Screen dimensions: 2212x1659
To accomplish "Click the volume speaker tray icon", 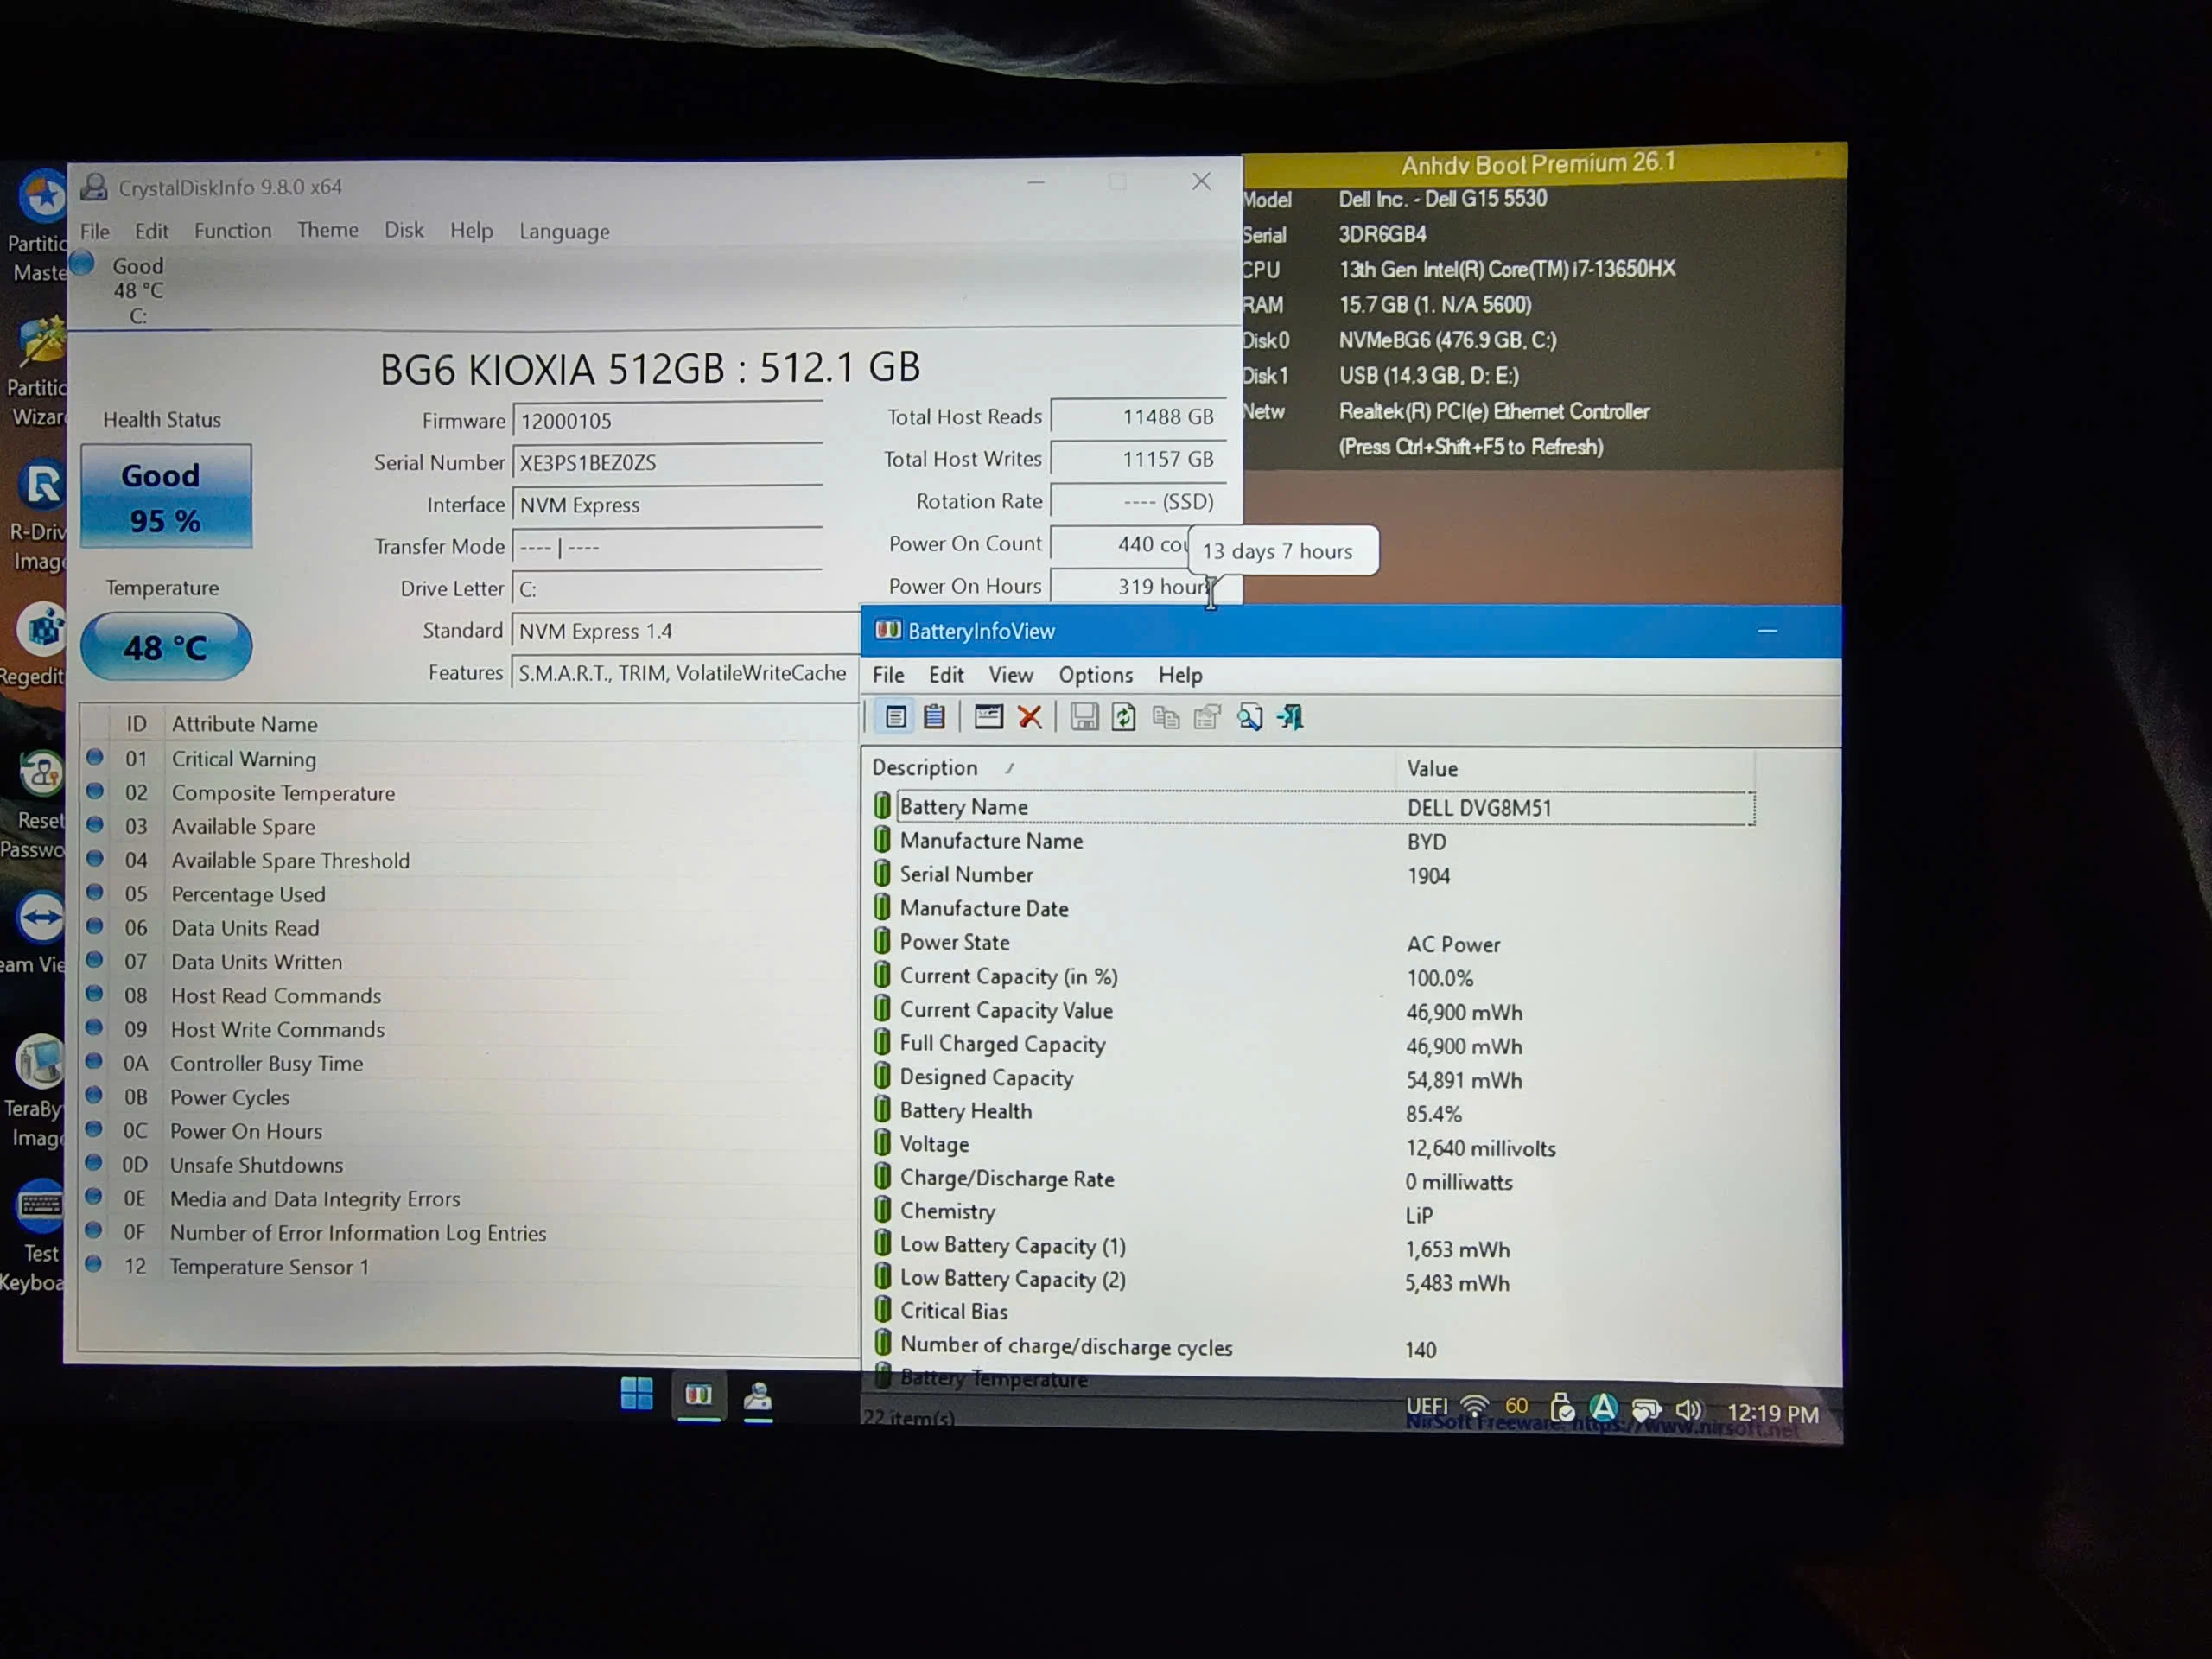I will point(1688,1410).
